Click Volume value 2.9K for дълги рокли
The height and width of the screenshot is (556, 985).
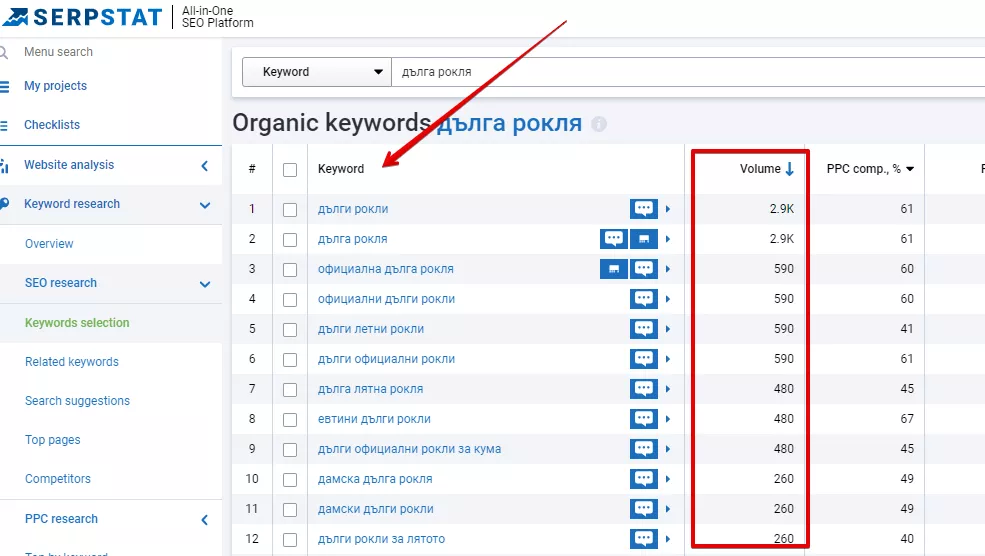[781, 209]
